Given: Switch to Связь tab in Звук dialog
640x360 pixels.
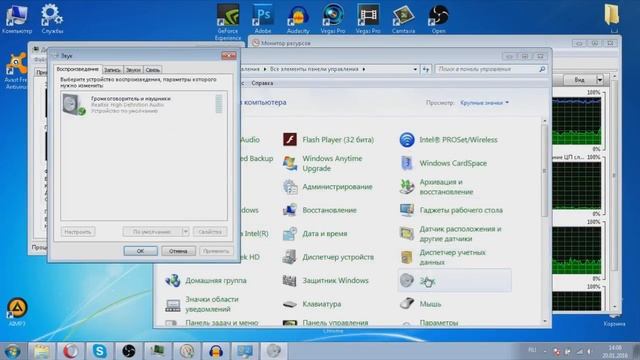Looking at the screenshot, I should tap(153, 70).
